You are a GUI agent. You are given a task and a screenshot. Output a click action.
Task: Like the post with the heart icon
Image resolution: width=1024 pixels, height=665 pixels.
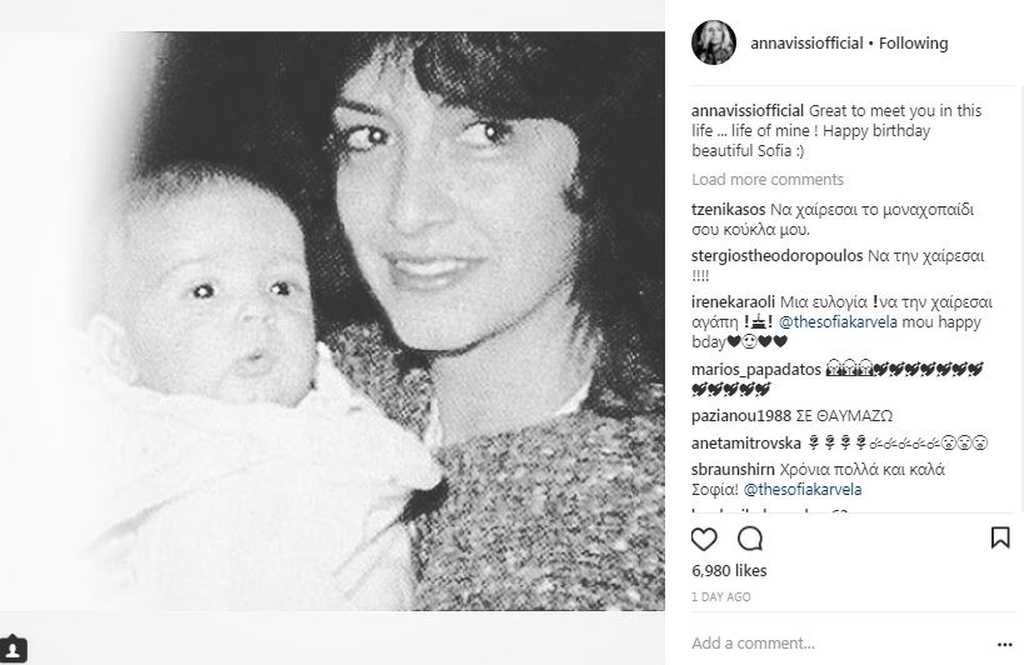point(703,539)
